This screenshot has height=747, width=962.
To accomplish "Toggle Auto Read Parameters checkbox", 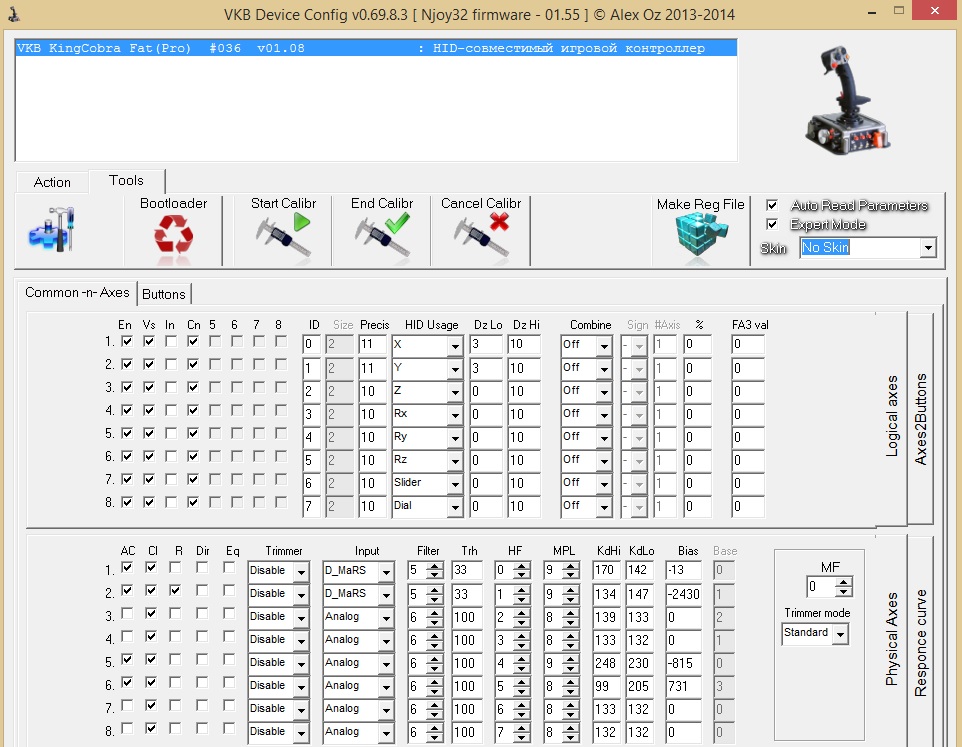I will pos(772,205).
